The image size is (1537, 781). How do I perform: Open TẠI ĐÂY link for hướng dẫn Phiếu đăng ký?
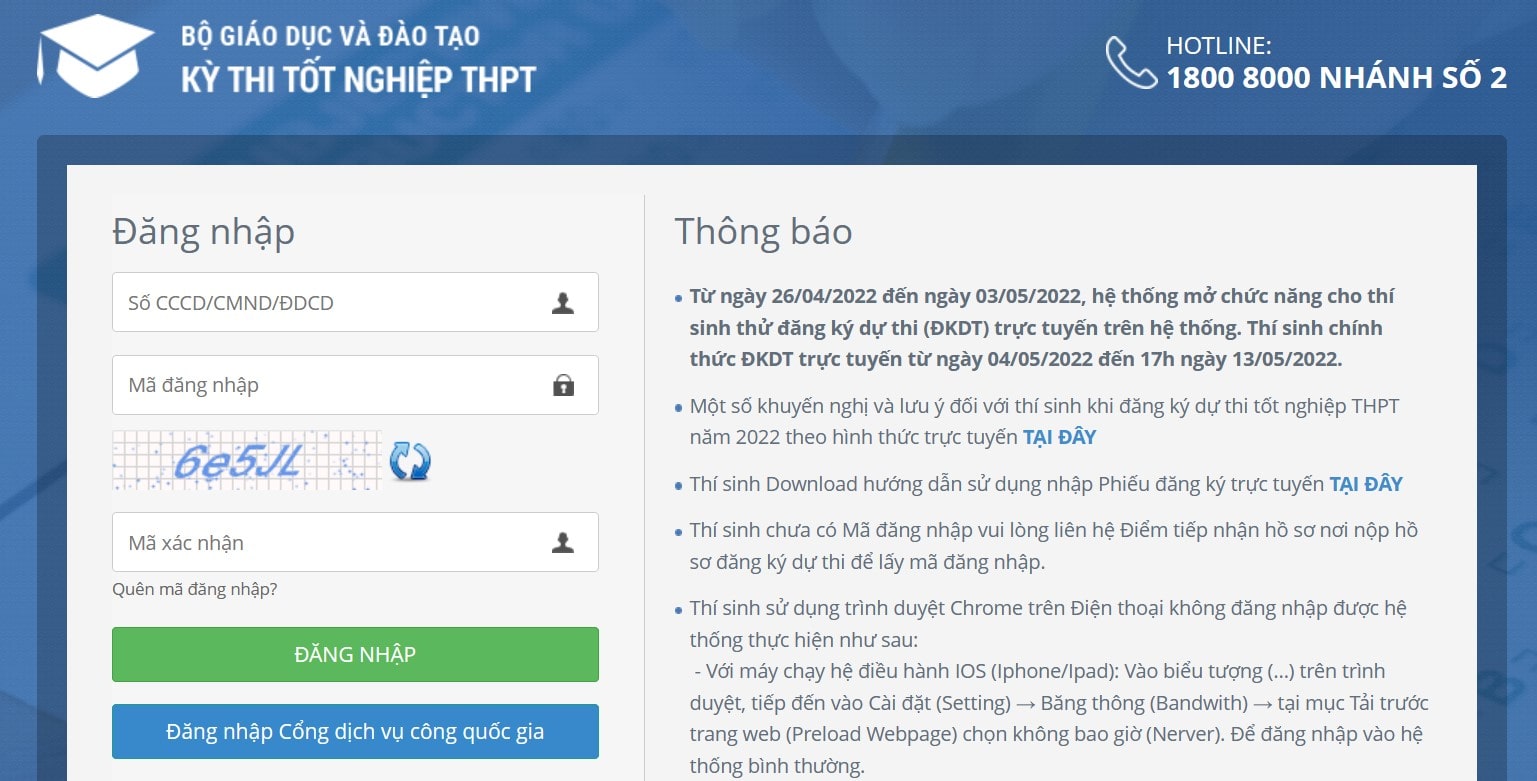pyautogui.click(x=1366, y=484)
